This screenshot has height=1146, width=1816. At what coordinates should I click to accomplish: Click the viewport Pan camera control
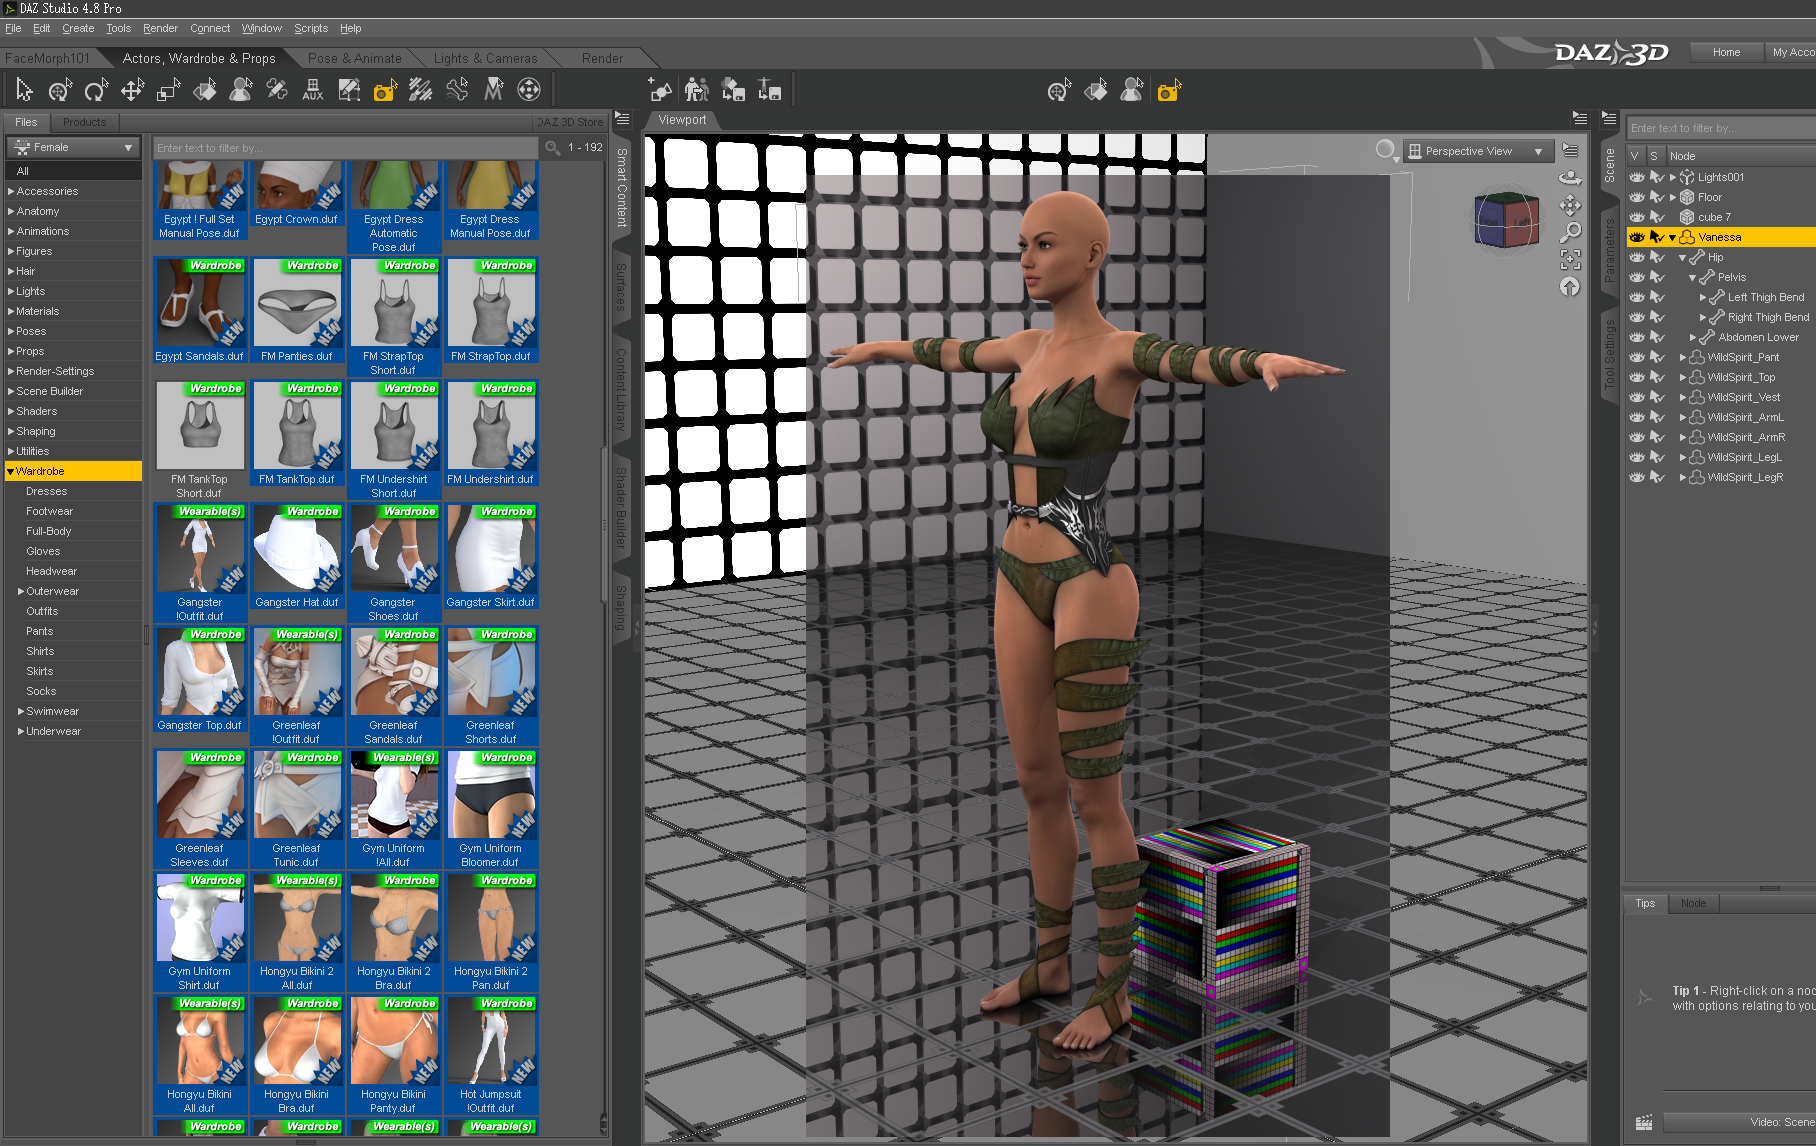tap(1570, 205)
